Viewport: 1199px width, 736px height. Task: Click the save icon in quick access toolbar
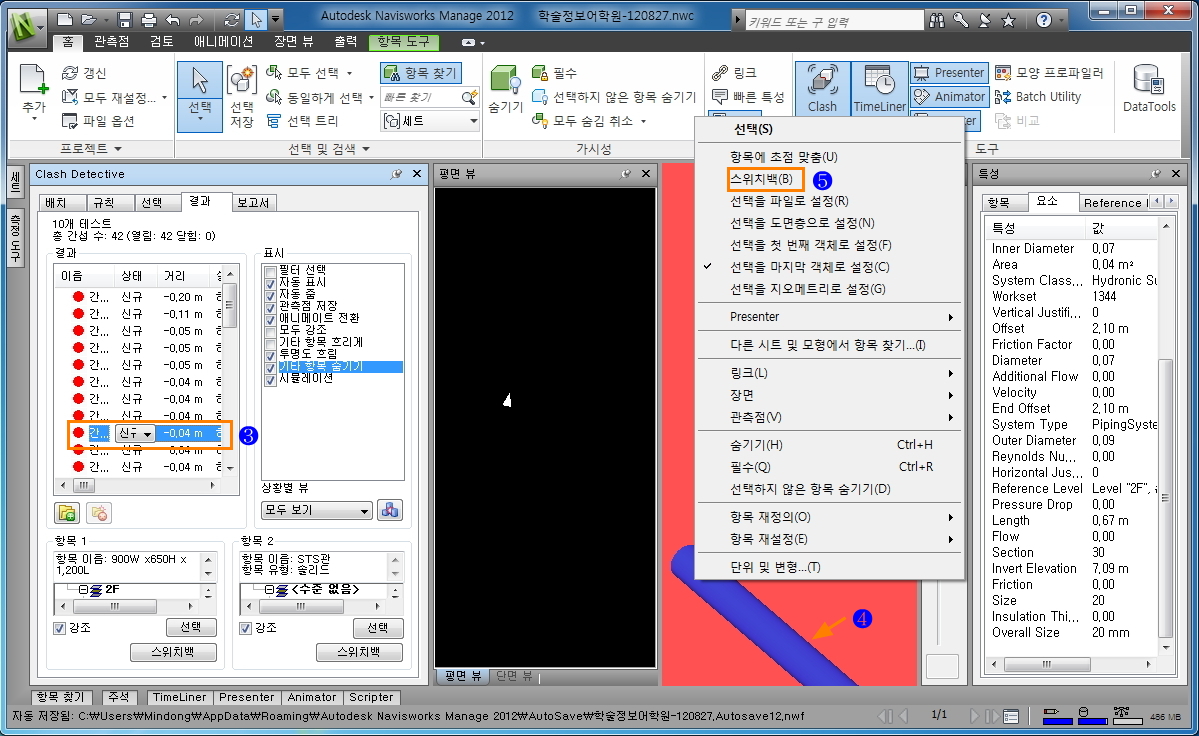click(x=125, y=19)
